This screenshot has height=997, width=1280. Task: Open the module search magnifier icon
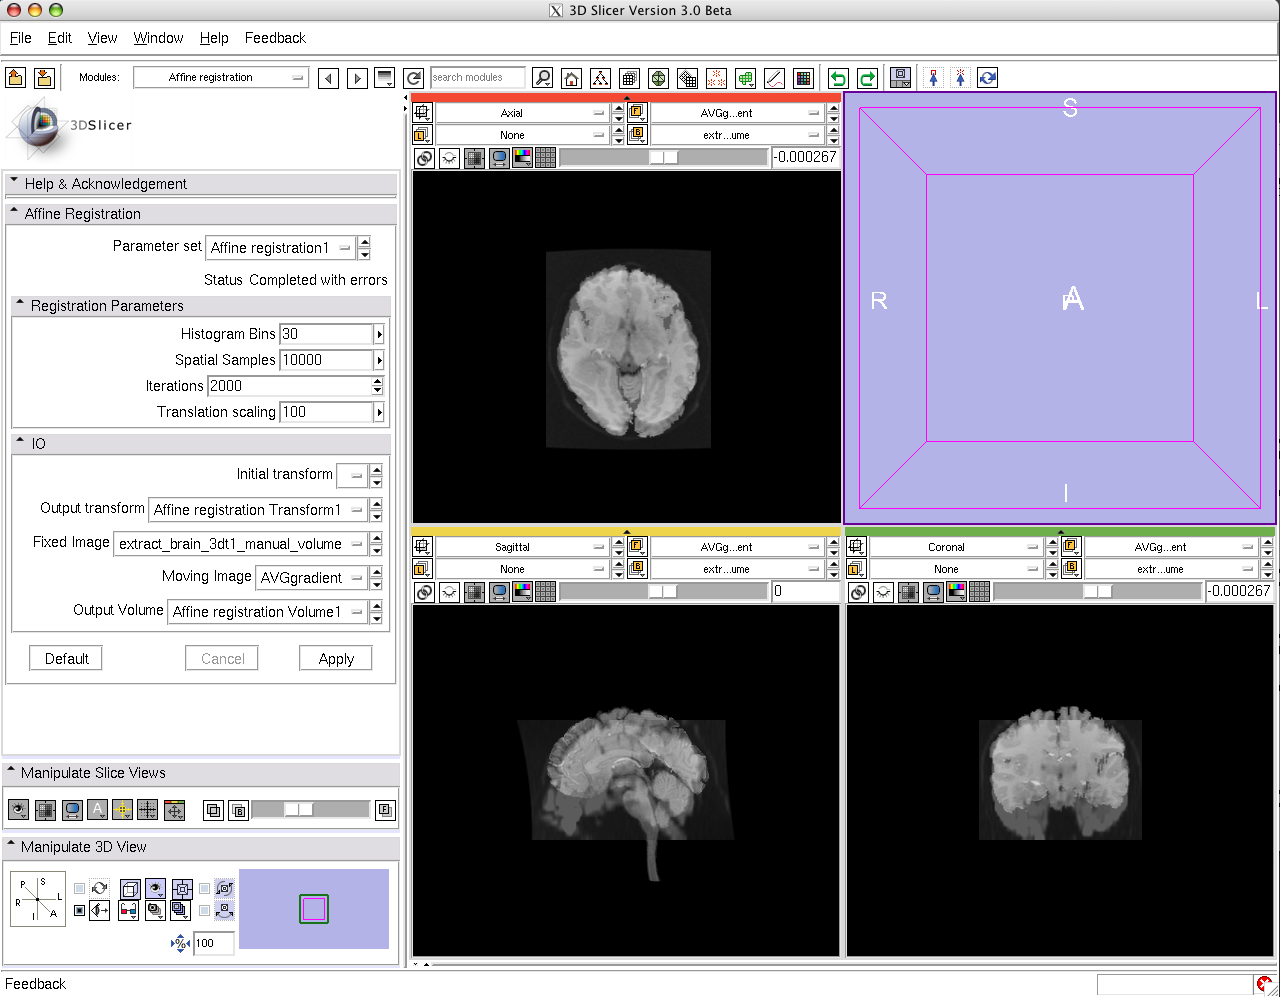[542, 78]
